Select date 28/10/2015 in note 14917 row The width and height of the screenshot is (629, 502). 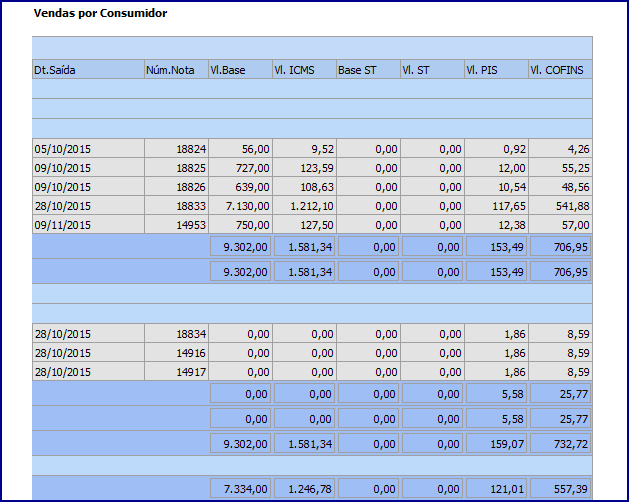(x=88, y=372)
